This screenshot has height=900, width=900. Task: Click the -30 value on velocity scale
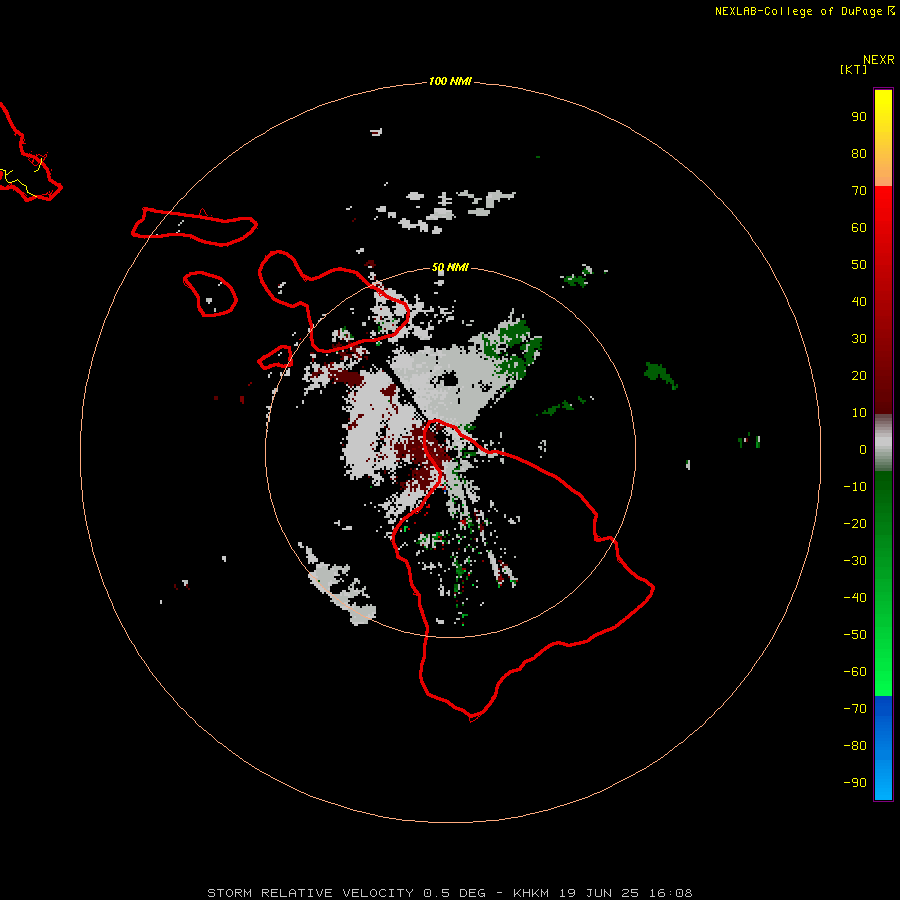(x=855, y=561)
